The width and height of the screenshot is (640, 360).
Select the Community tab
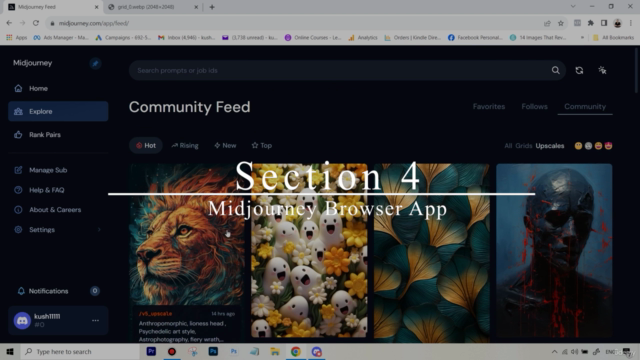[585, 107]
